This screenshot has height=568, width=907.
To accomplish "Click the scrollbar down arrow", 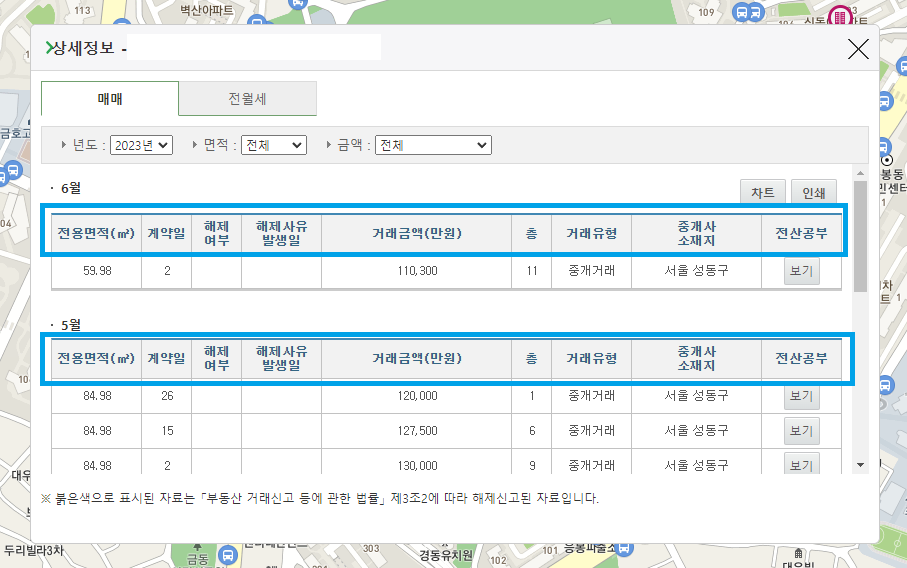I will click(x=860, y=465).
